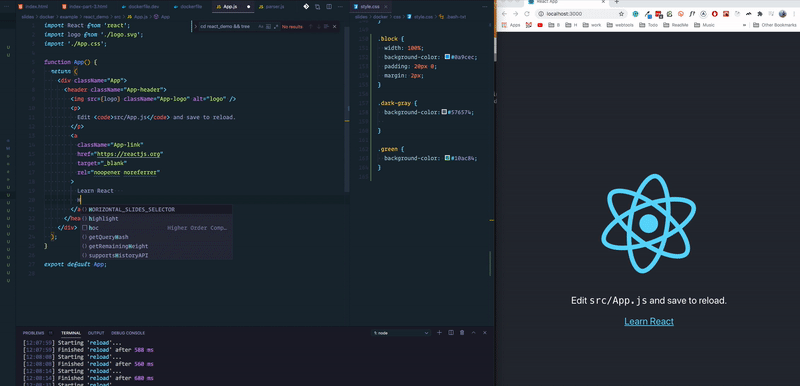800x386 pixels.
Task: Open the YouTube bookmark icon
Action: pyautogui.click(x=540, y=25)
